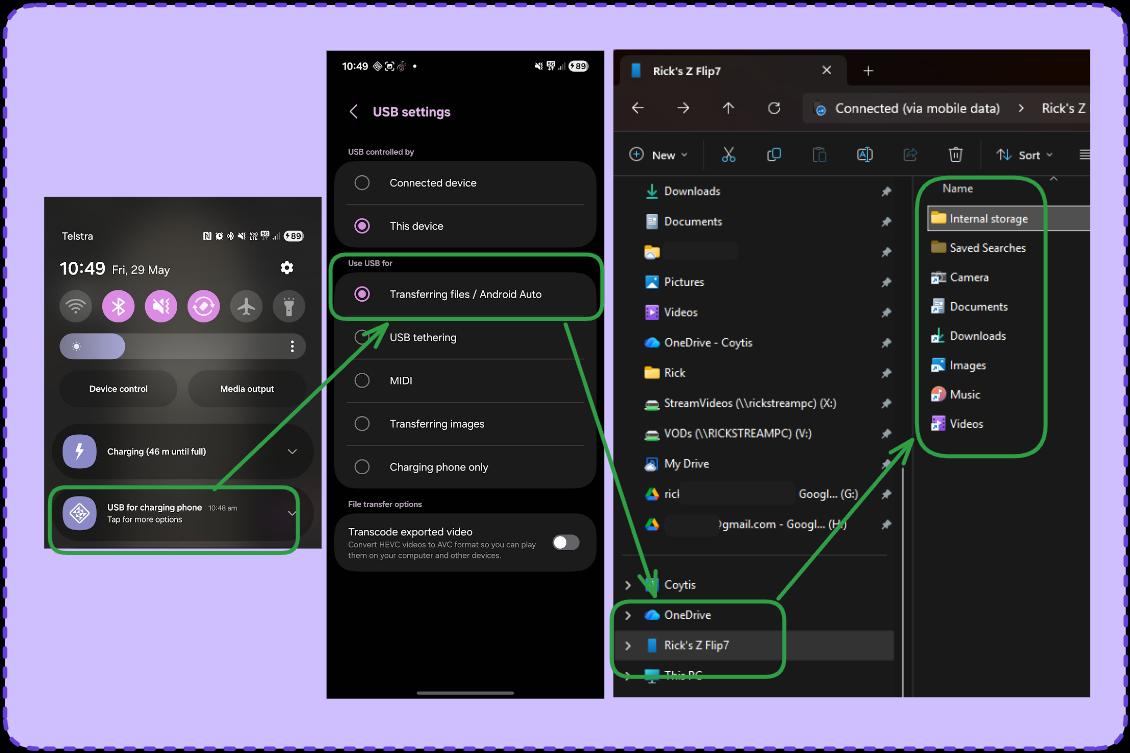The image size is (1130, 753).
Task: Open the Camera library item
Action: coord(969,277)
